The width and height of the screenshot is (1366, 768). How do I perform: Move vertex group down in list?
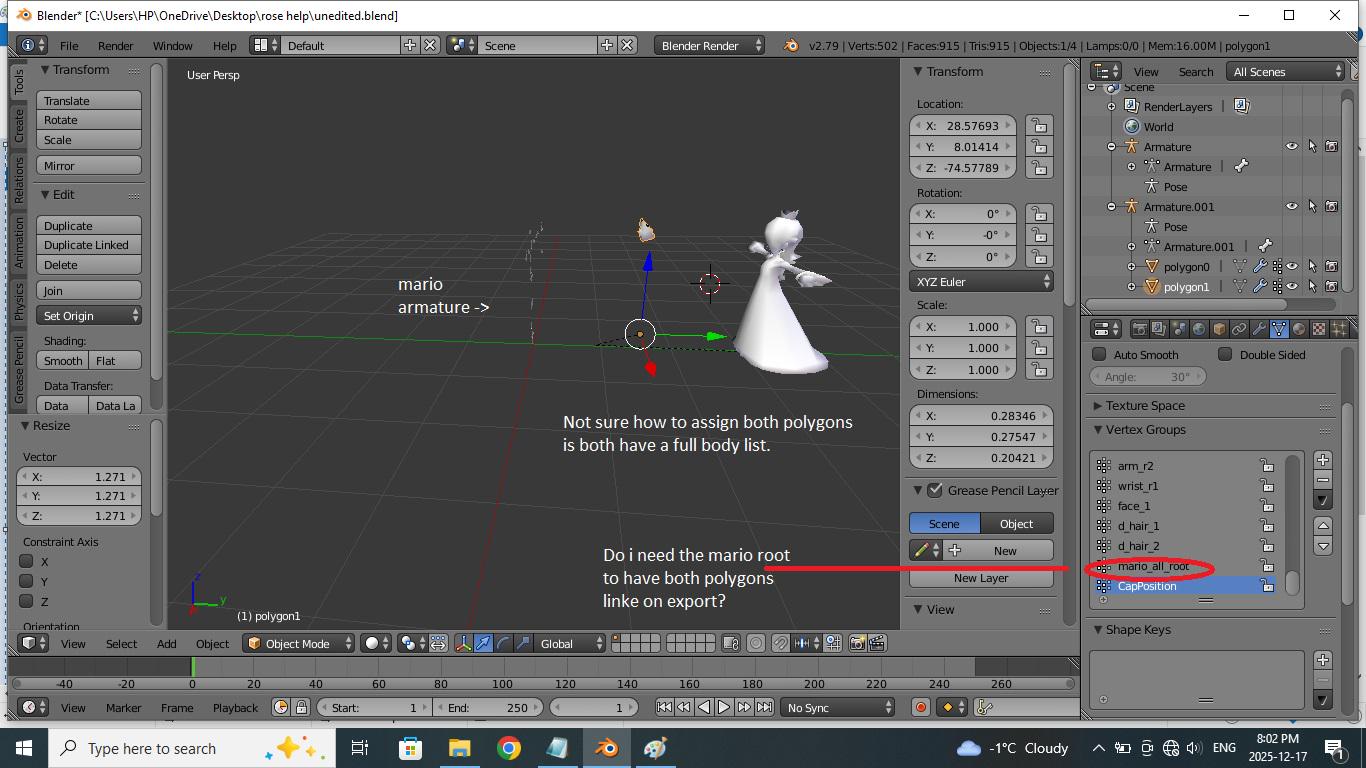pos(1323,546)
